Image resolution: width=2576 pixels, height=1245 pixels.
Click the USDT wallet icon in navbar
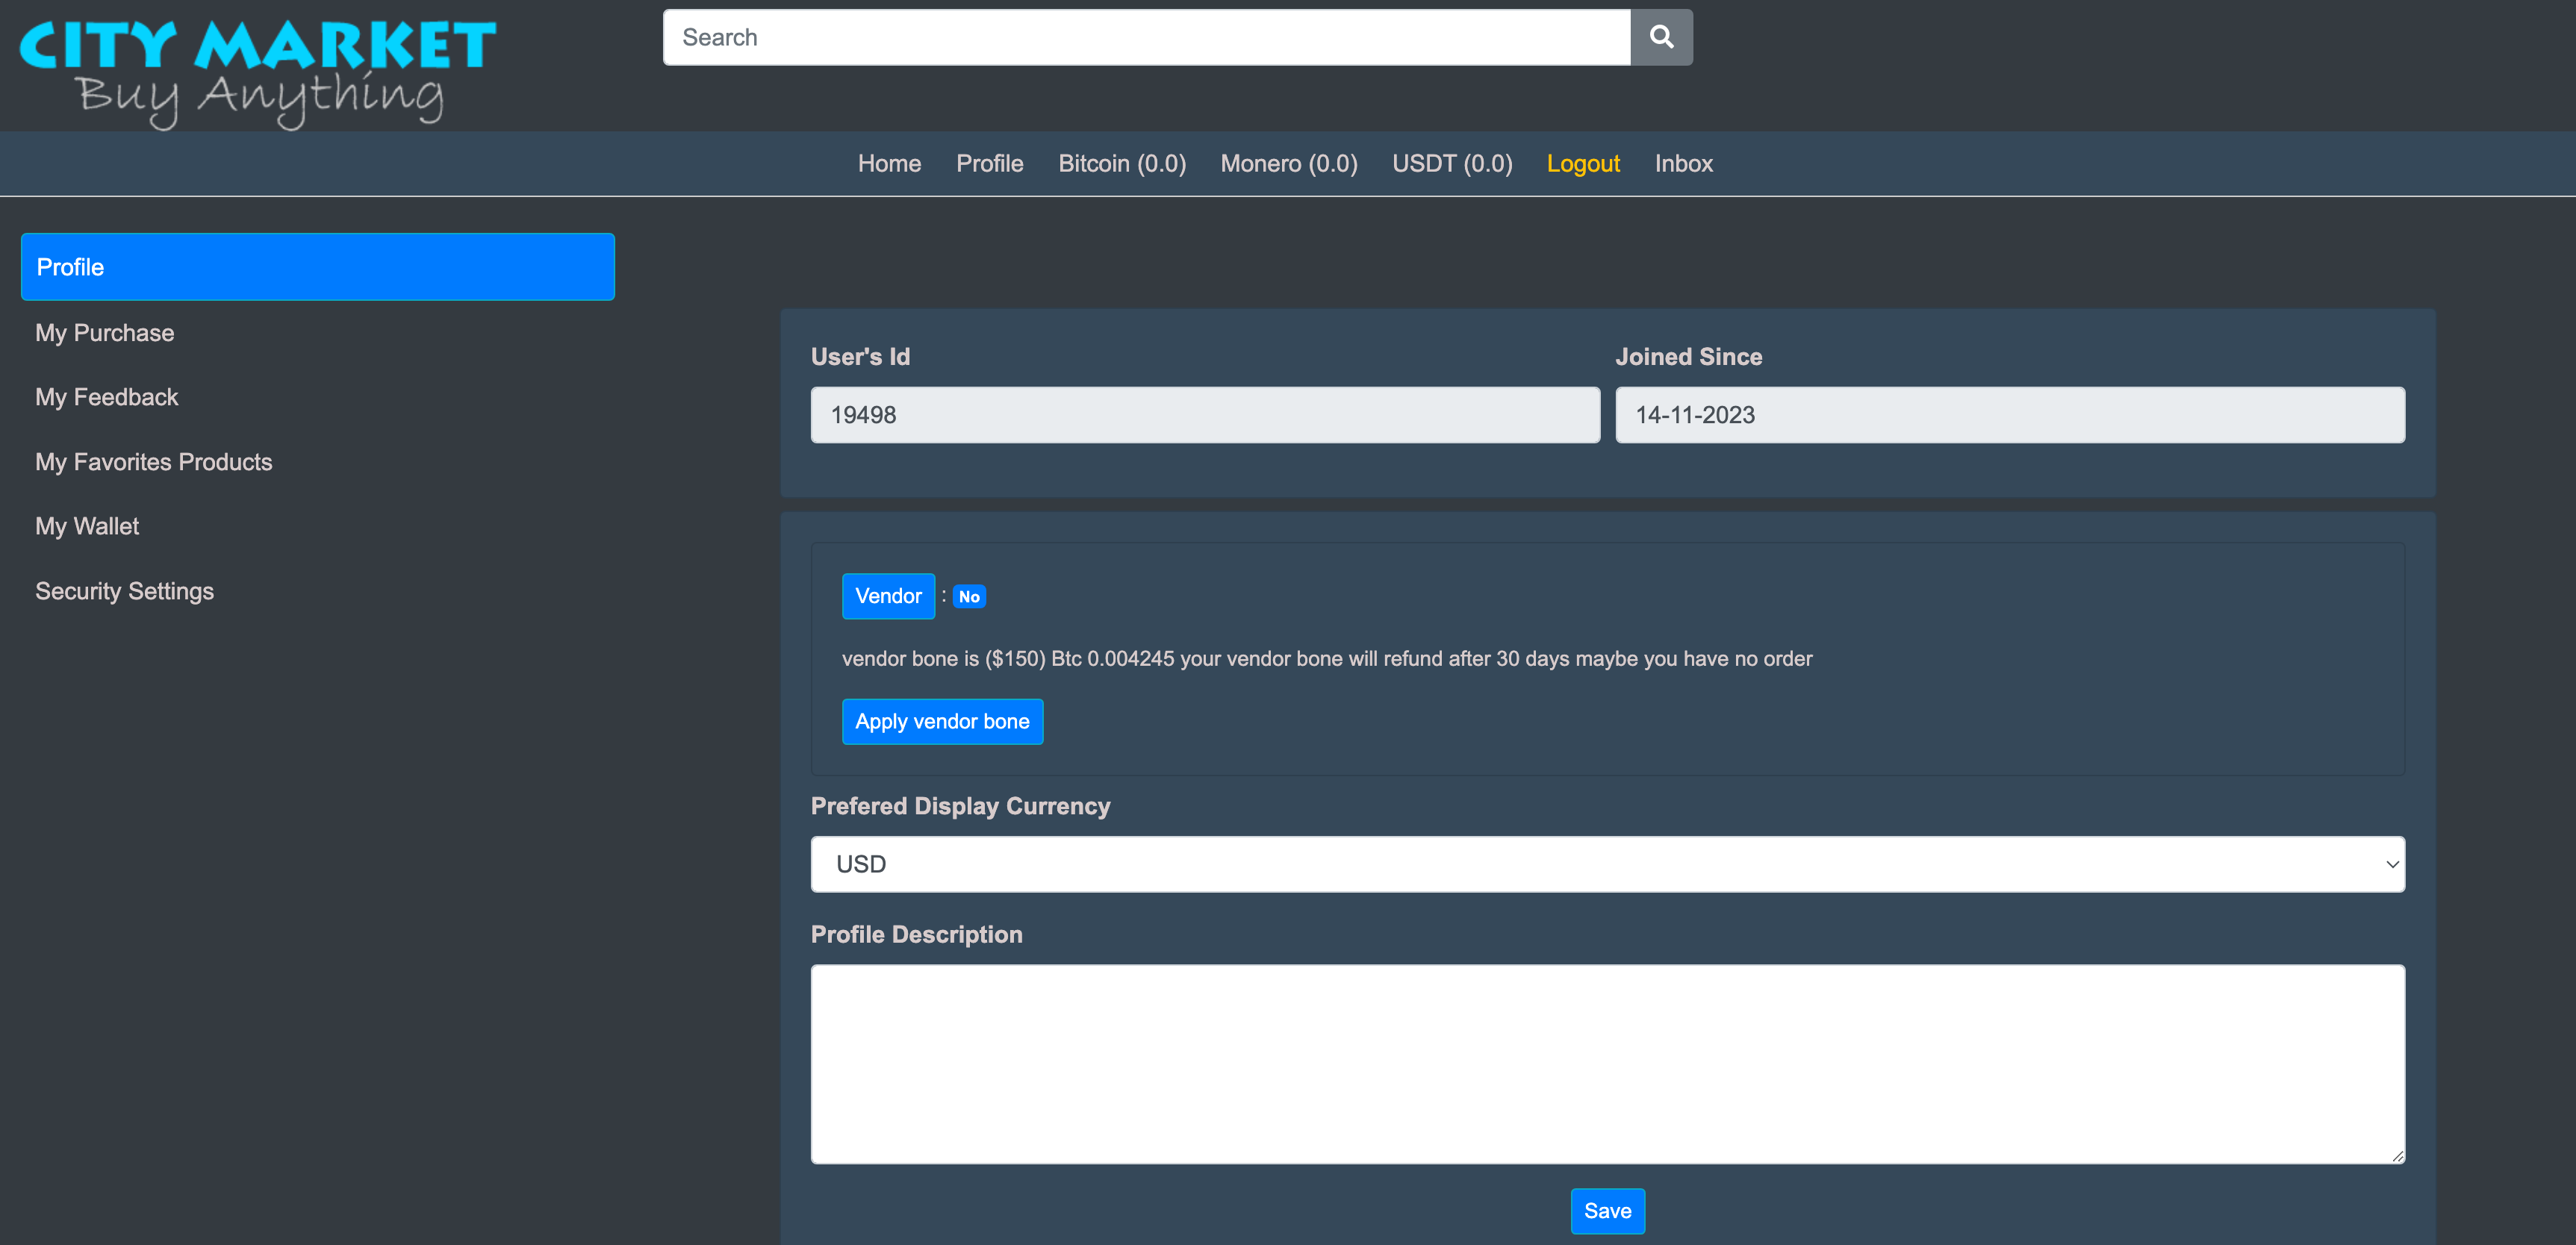click(x=1452, y=163)
